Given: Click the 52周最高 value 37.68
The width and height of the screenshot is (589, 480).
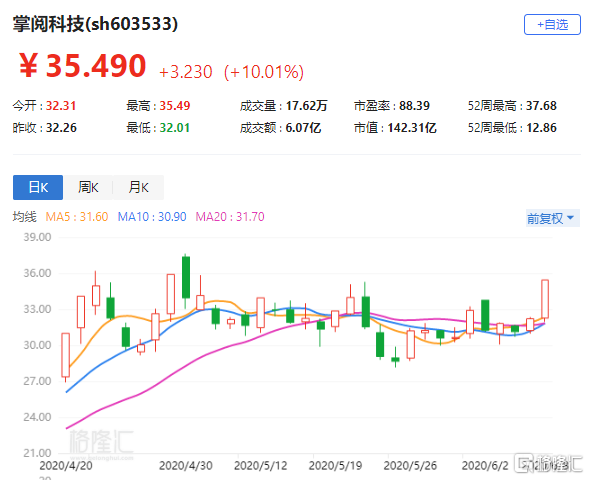Looking at the screenshot, I should pyautogui.click(x=541, y=106).
